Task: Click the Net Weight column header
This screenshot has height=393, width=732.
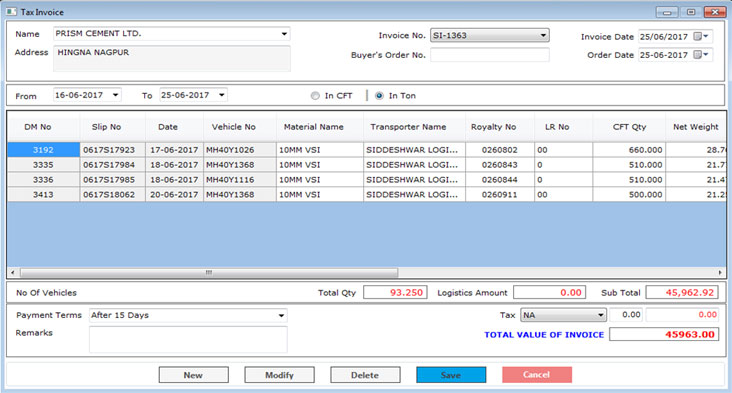Action: pyautogui.click(x=696, y=127)
